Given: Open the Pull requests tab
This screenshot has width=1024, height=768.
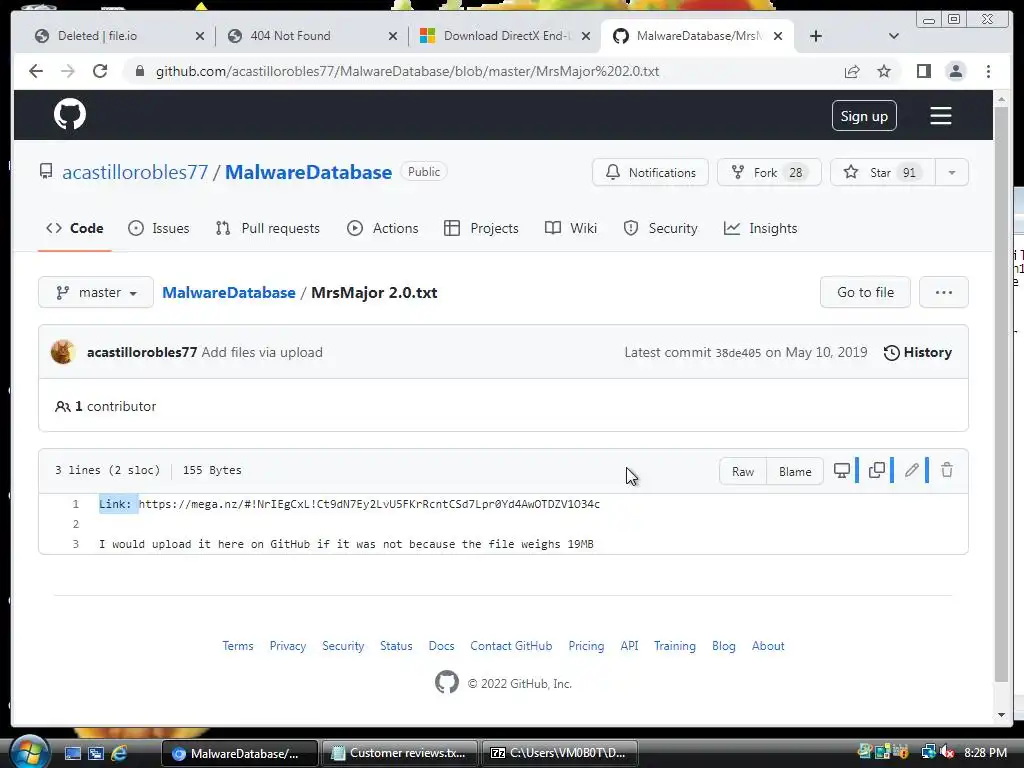Looking at the screenshot, I should pyautogui.click(x=268, y=229).
